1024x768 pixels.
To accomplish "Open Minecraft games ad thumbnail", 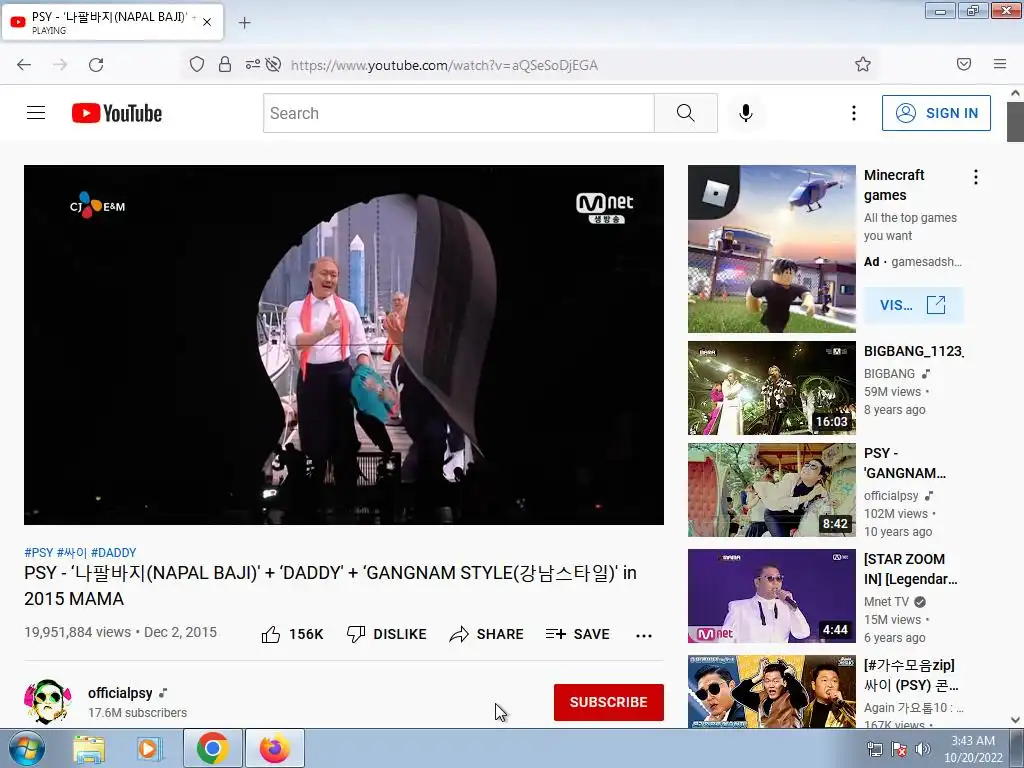I will click(771, 249).
